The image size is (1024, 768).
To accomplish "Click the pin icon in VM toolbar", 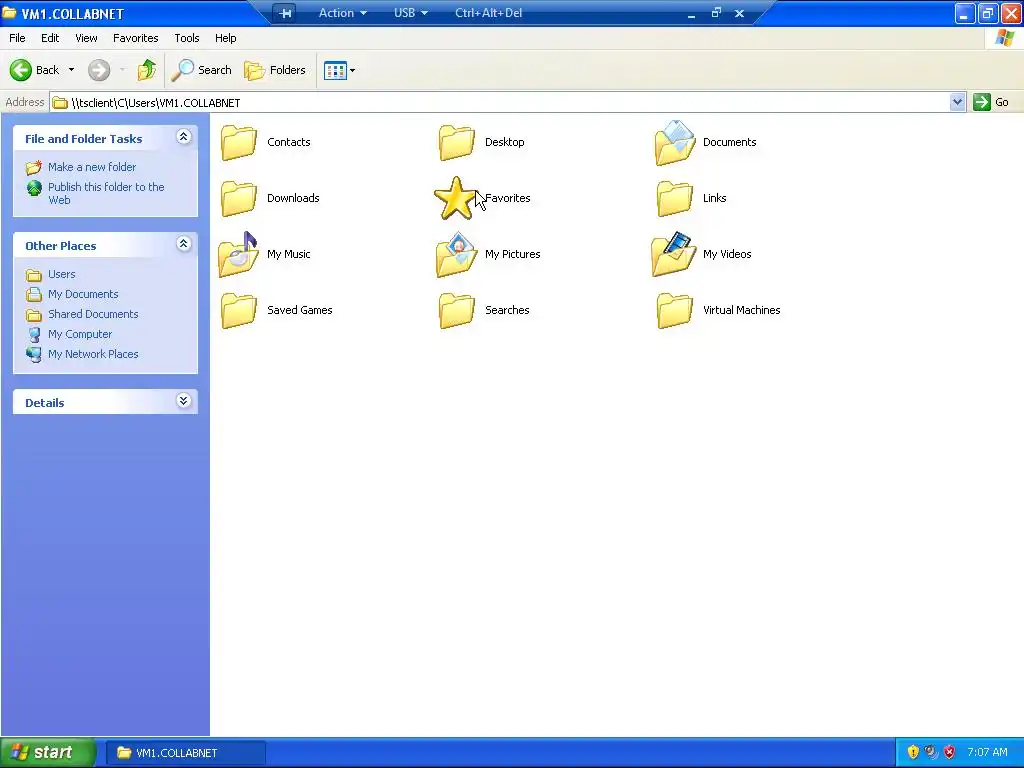I will [285, 13].
